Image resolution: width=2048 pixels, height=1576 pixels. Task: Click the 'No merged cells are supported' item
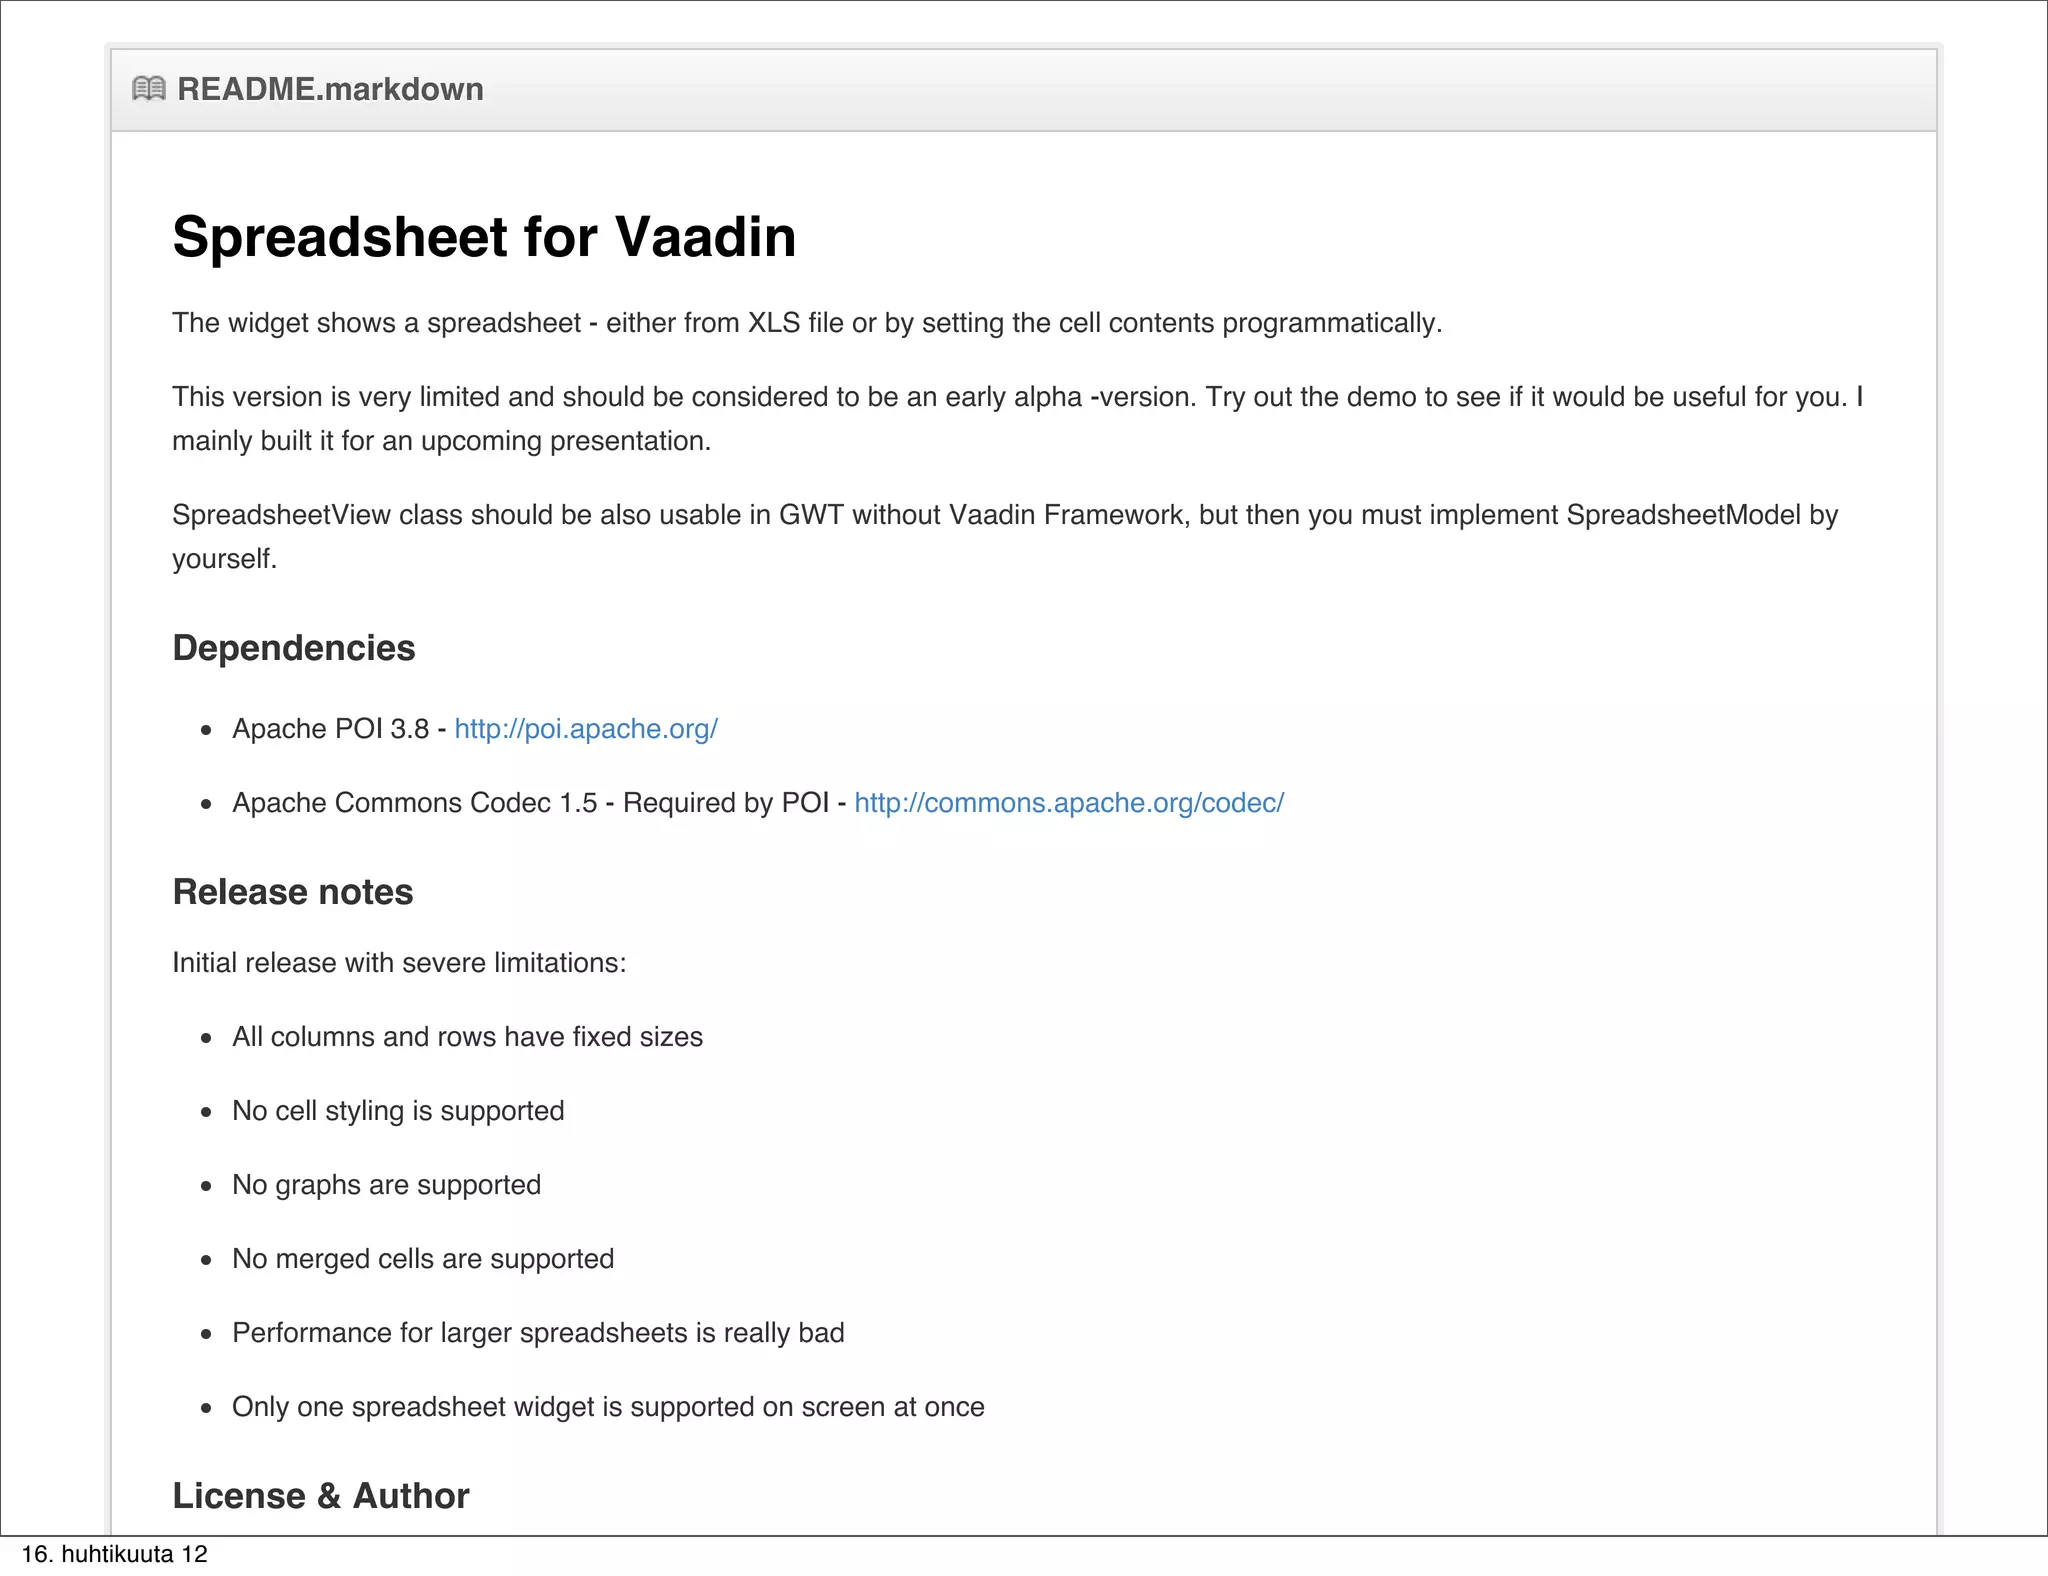(x=423, y=1259)
